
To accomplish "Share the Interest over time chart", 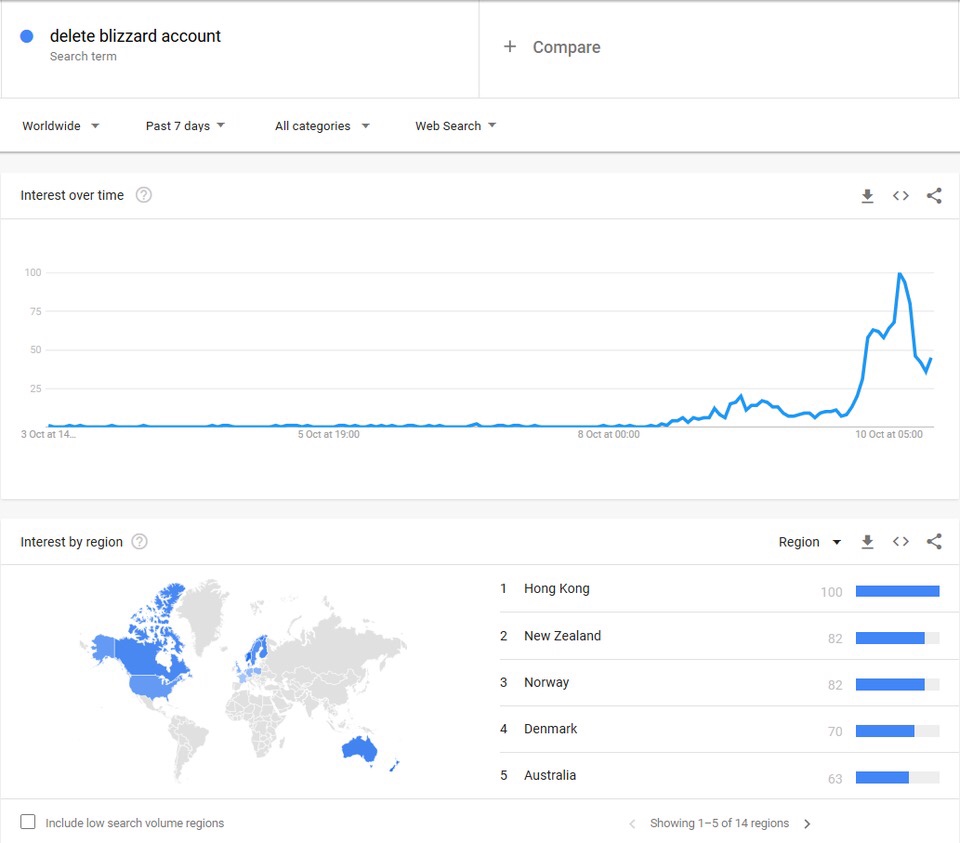I will (934, 196).
